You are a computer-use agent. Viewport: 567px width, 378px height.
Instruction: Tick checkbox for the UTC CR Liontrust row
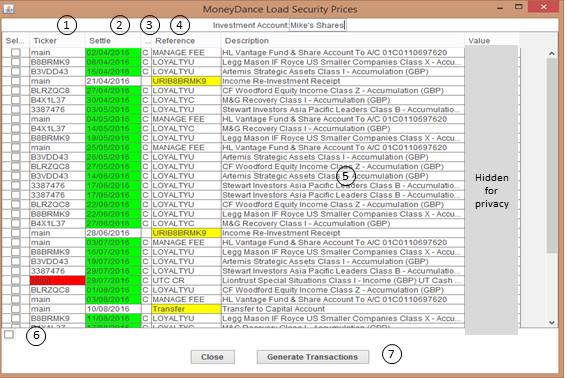tap(16, 280)
